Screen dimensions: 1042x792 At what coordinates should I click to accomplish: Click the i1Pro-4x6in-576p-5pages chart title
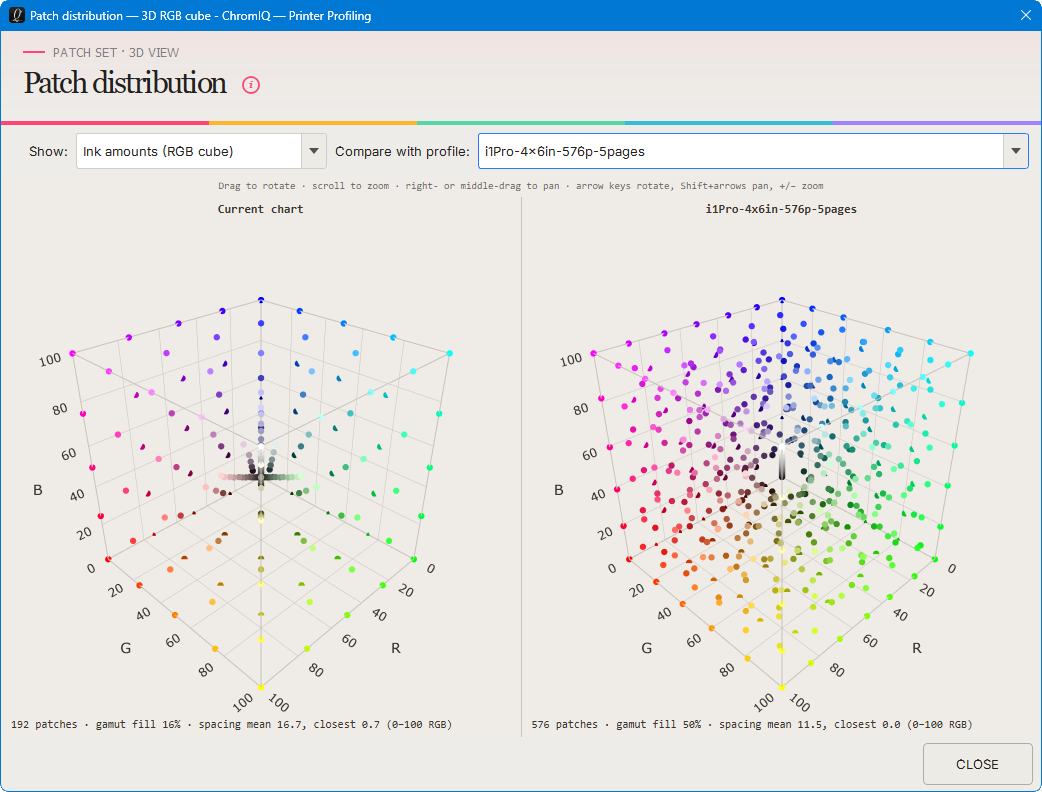click(x=781, y=209)
